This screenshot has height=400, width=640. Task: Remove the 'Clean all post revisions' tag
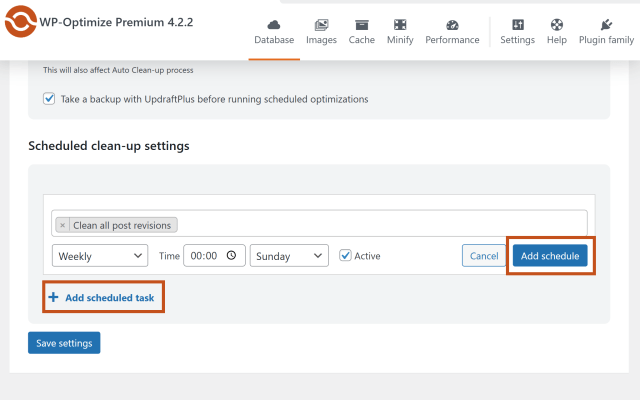coord(62,225)
